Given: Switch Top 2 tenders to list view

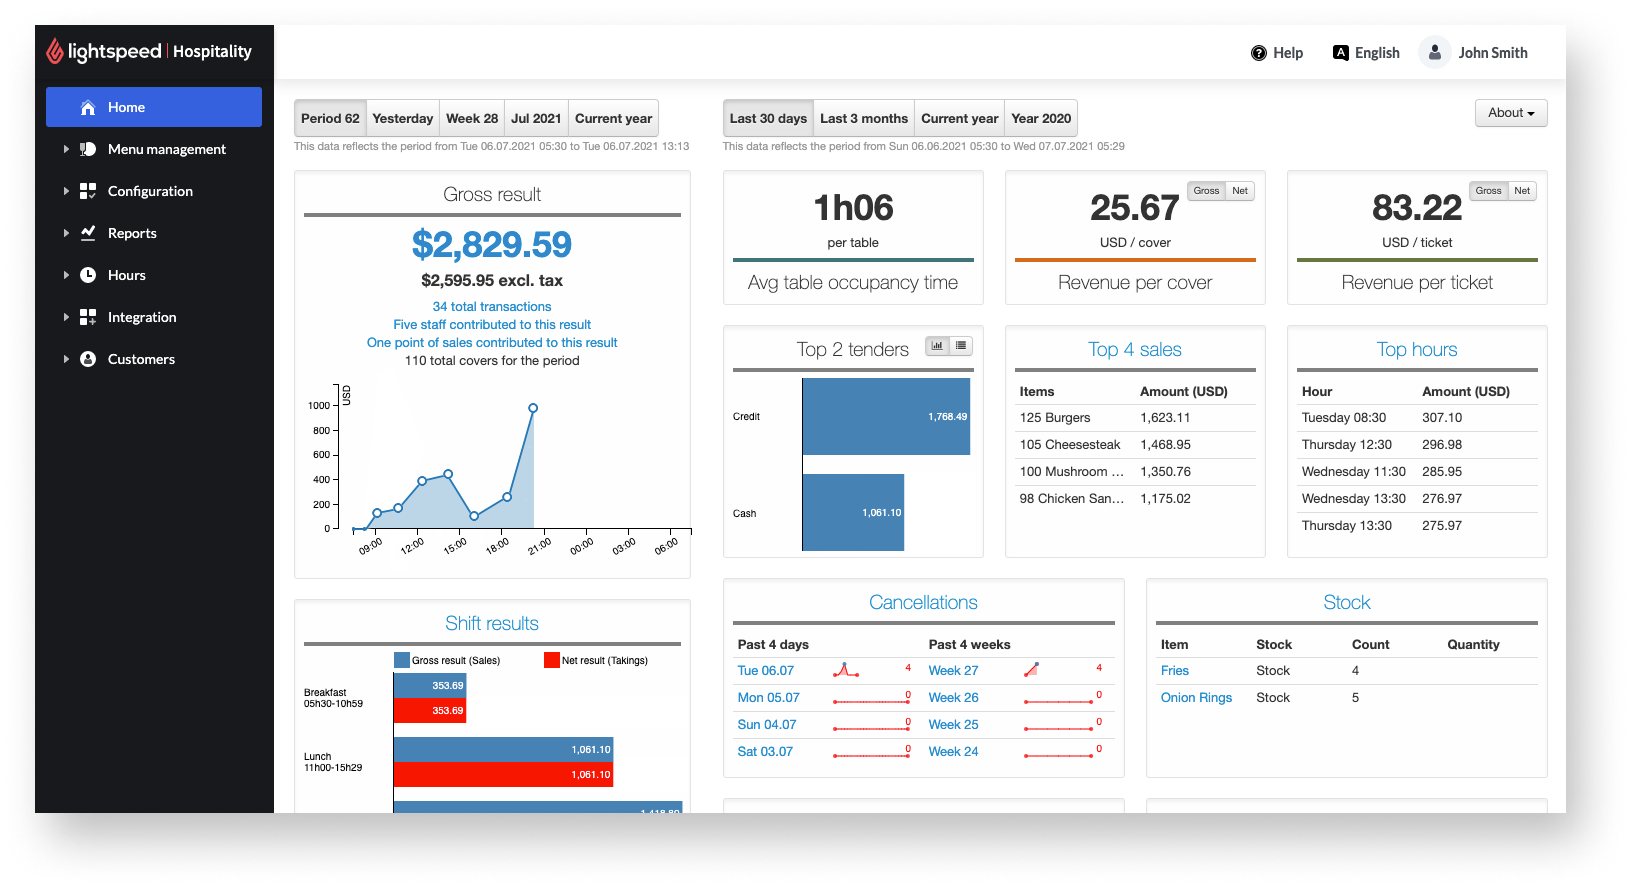Looking at the screenshot, I should (x=961, y=346).
